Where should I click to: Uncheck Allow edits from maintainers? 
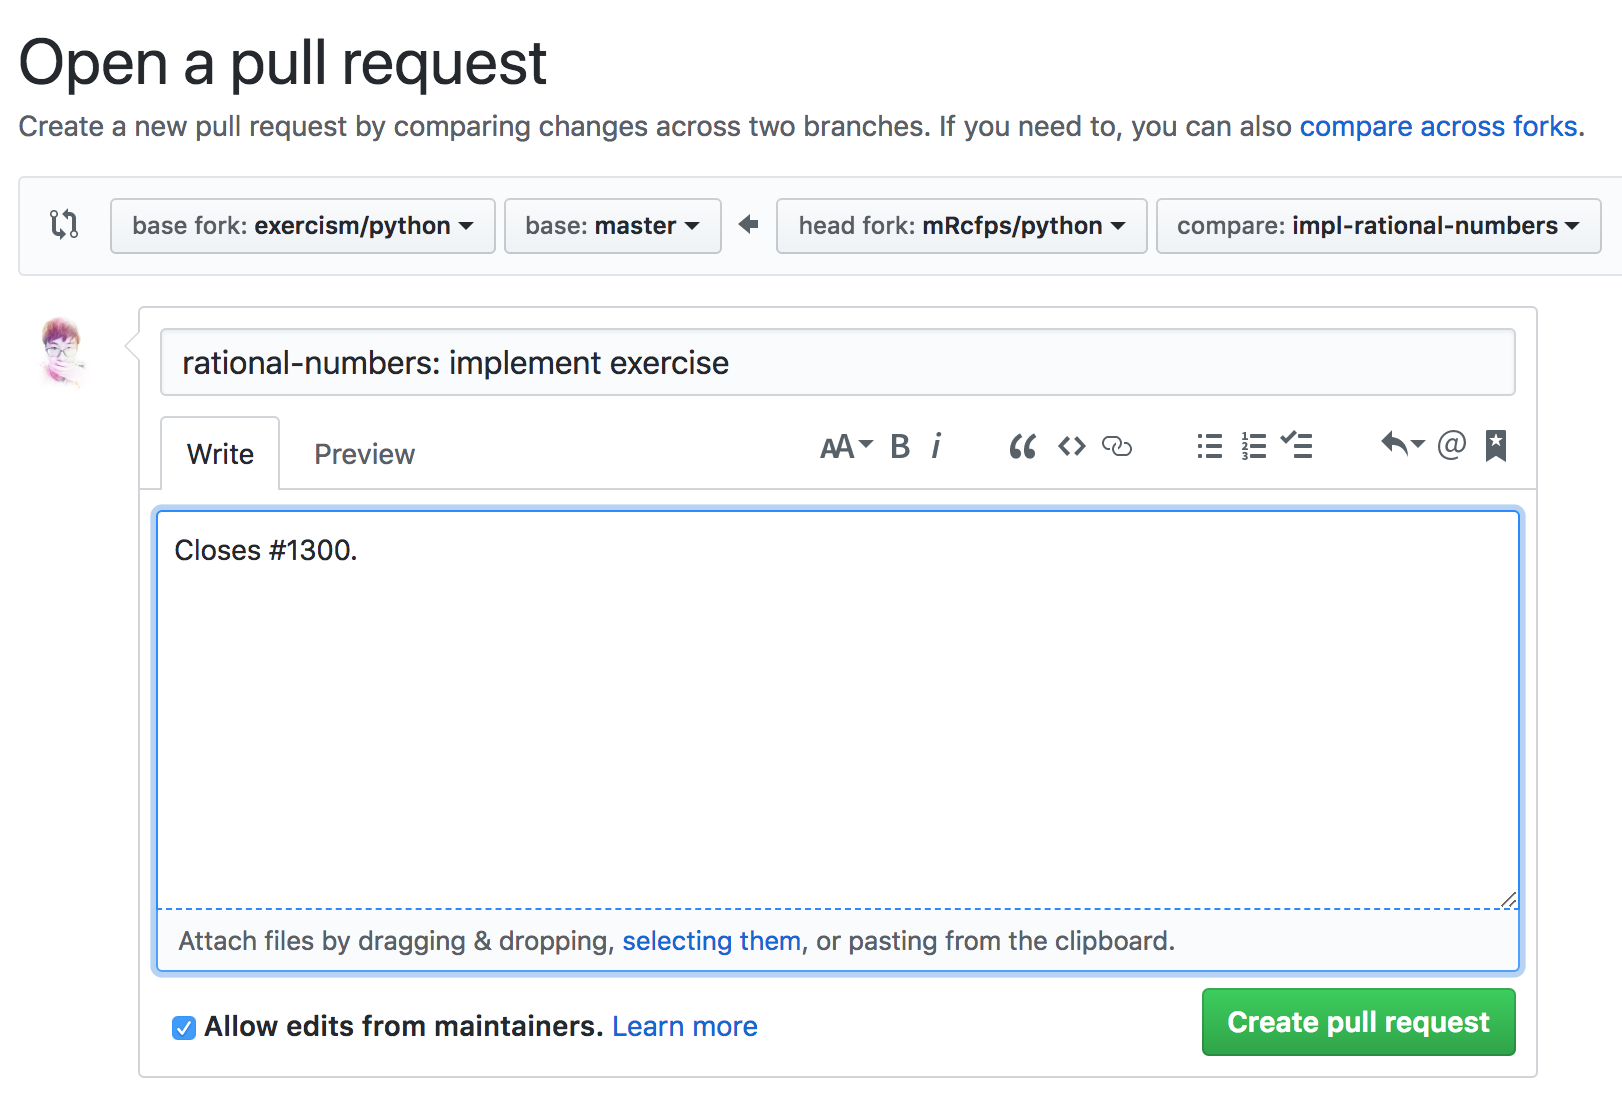(x=184, y=1027)
